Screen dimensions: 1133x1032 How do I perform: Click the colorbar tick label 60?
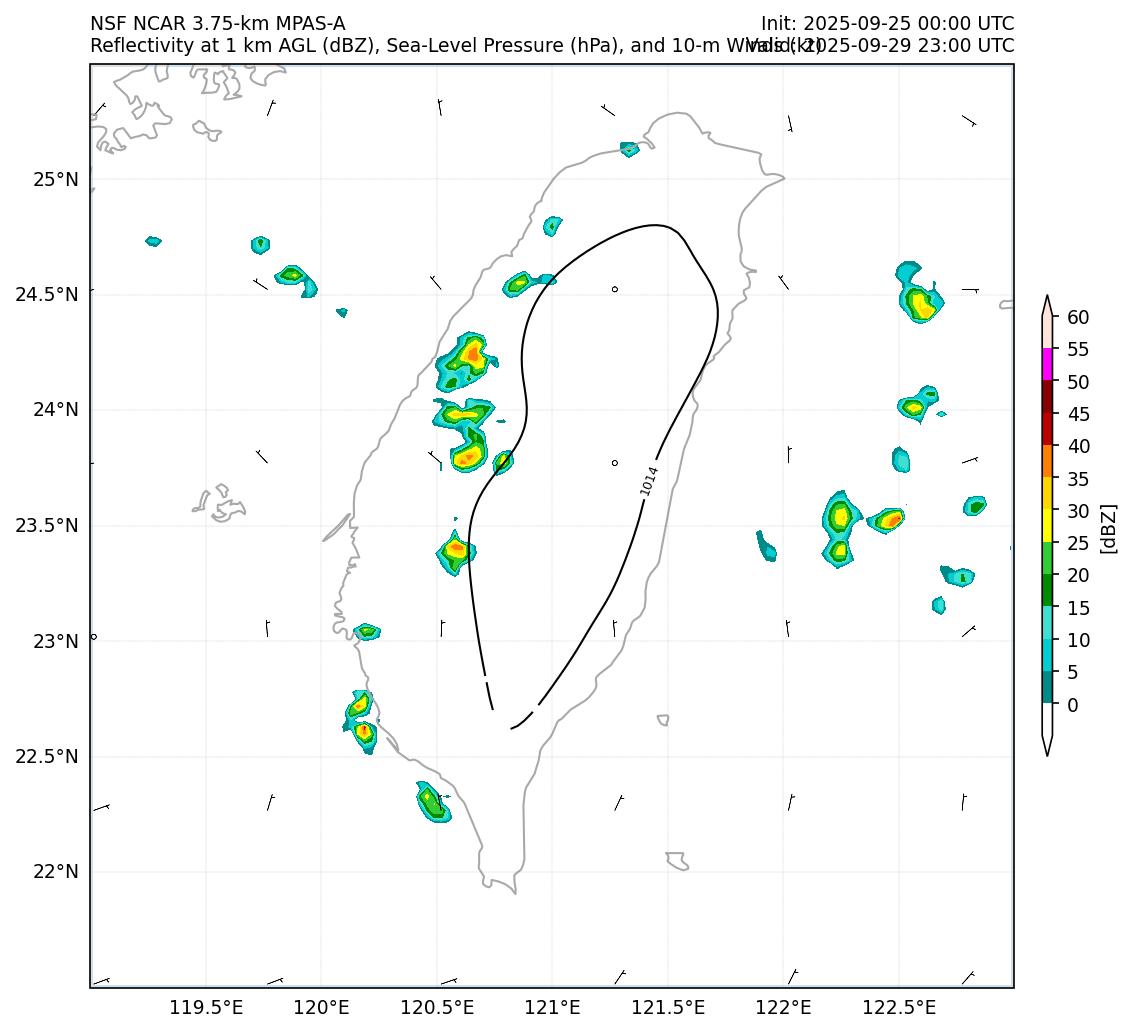[1078, 317]
